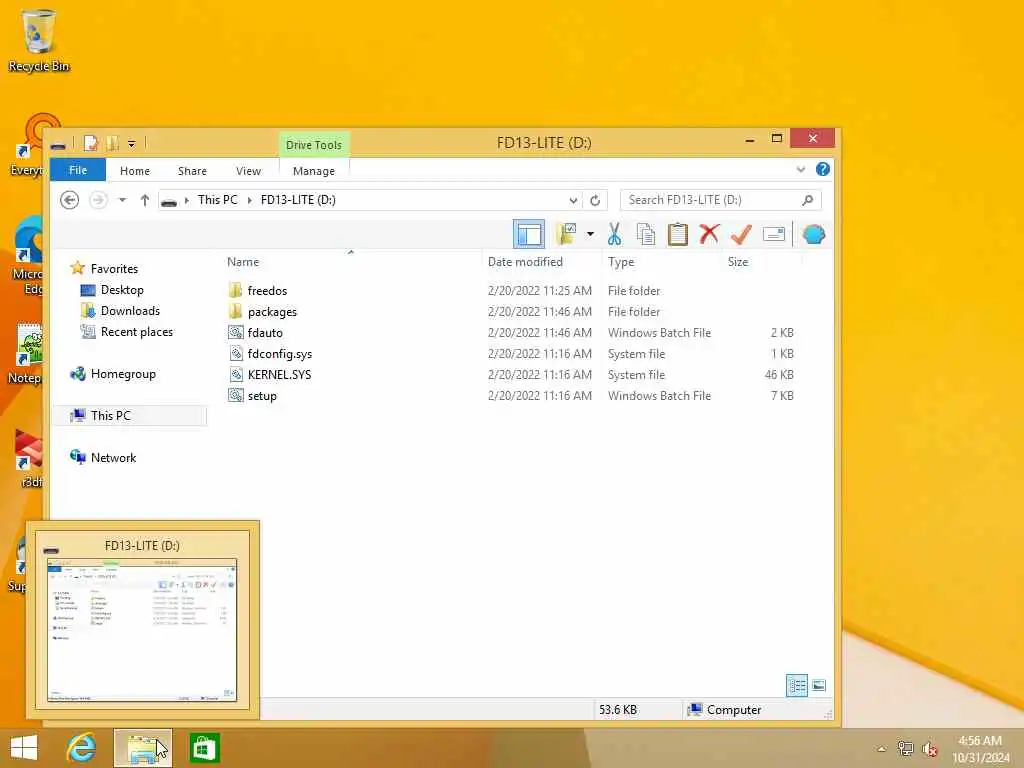
Task: Open the Windows Store taskbar icon
Action: pos(204,748)
